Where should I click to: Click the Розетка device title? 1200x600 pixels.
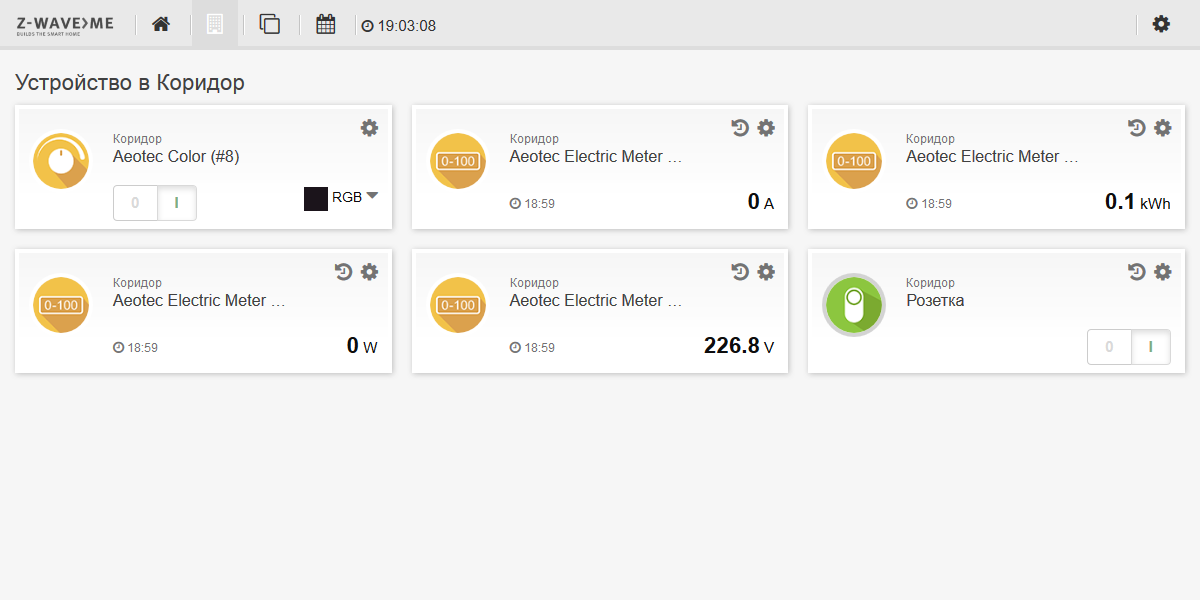tap(935, 300)
